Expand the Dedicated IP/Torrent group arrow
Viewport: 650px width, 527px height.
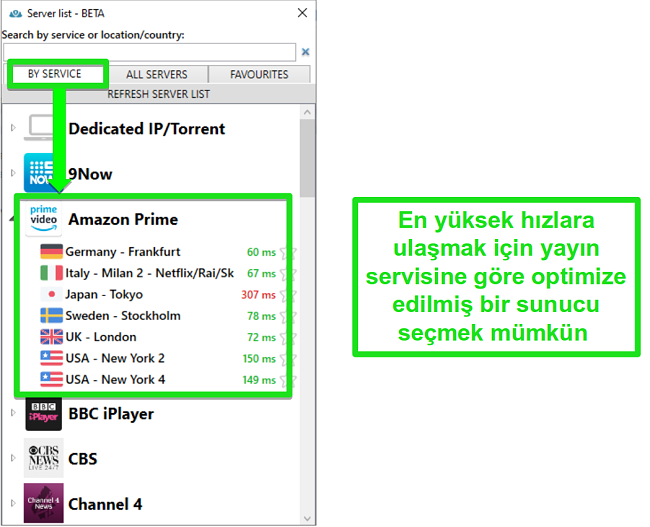coord(13,128)
